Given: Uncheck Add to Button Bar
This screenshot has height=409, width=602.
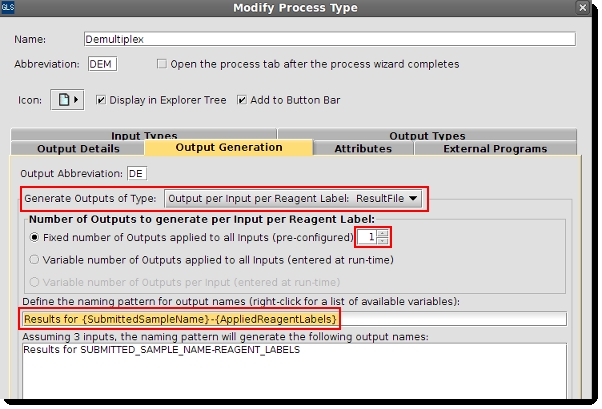Looking at the screenshot, I should point(242,100).
